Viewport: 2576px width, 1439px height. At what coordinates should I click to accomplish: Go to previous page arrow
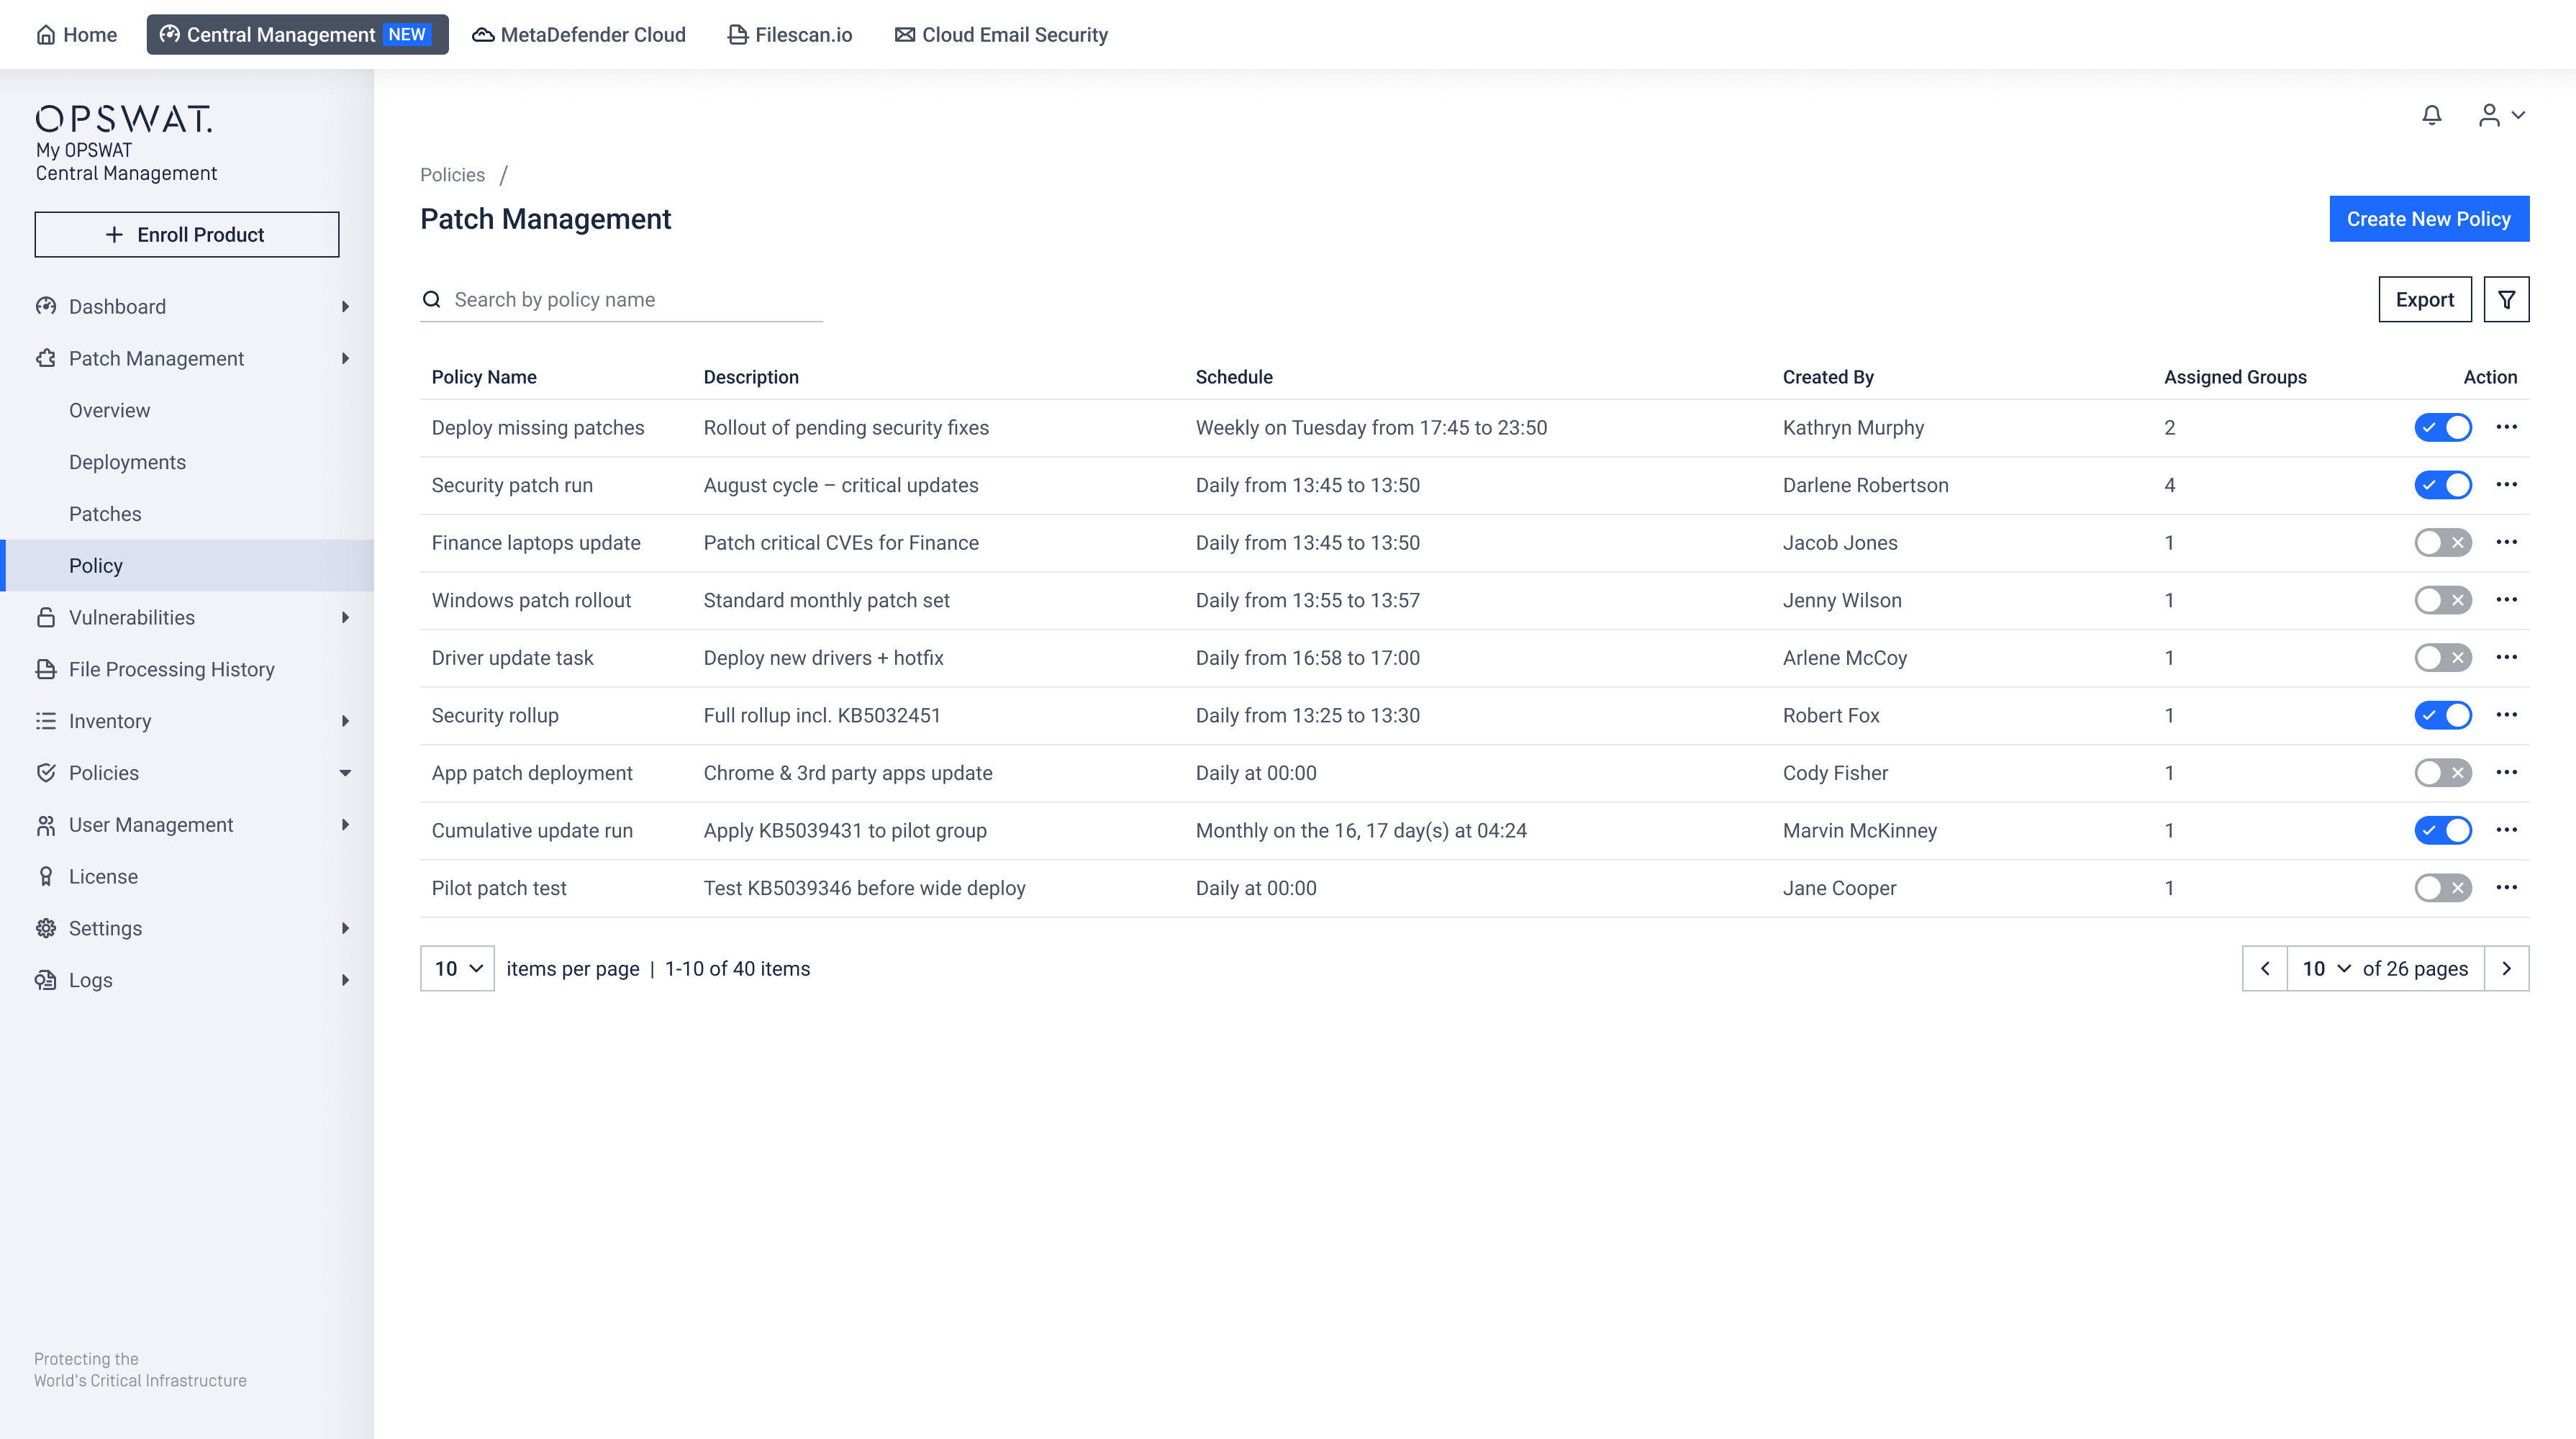[2265, 968]
